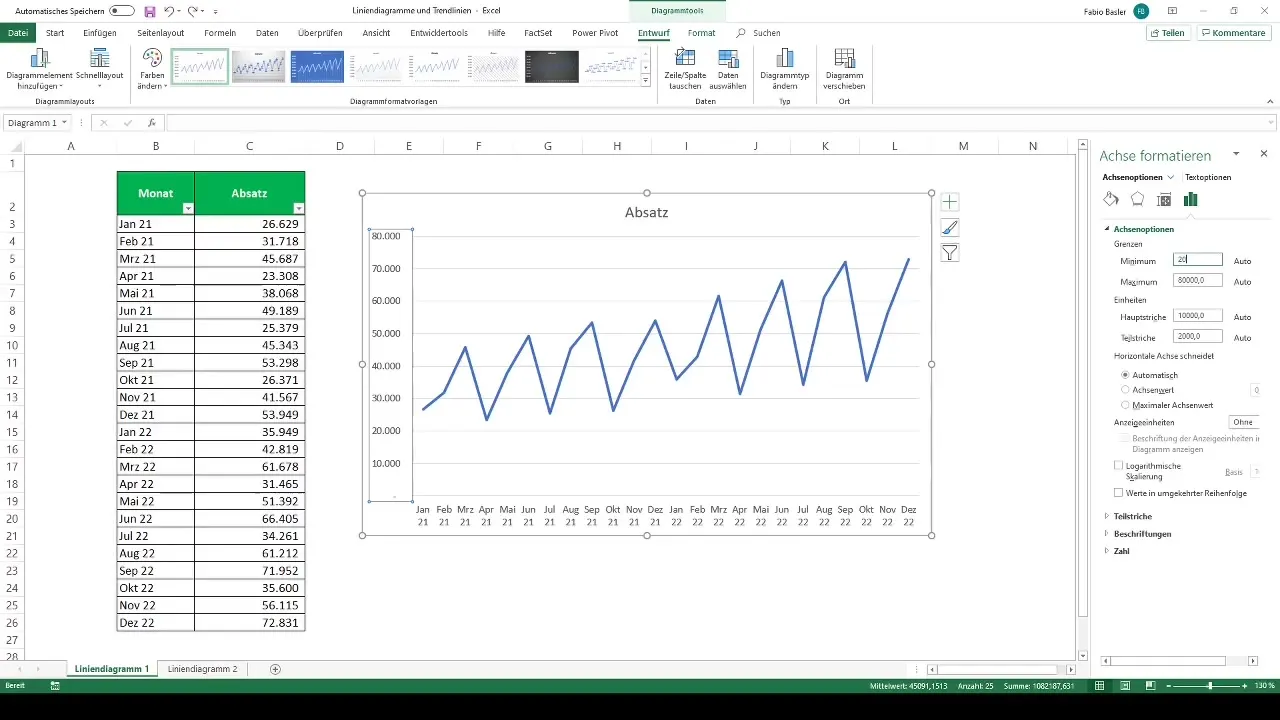1280x720 pixels.
Task: Select the dark chart style thumbnail
Action: [x=552, y=66]
